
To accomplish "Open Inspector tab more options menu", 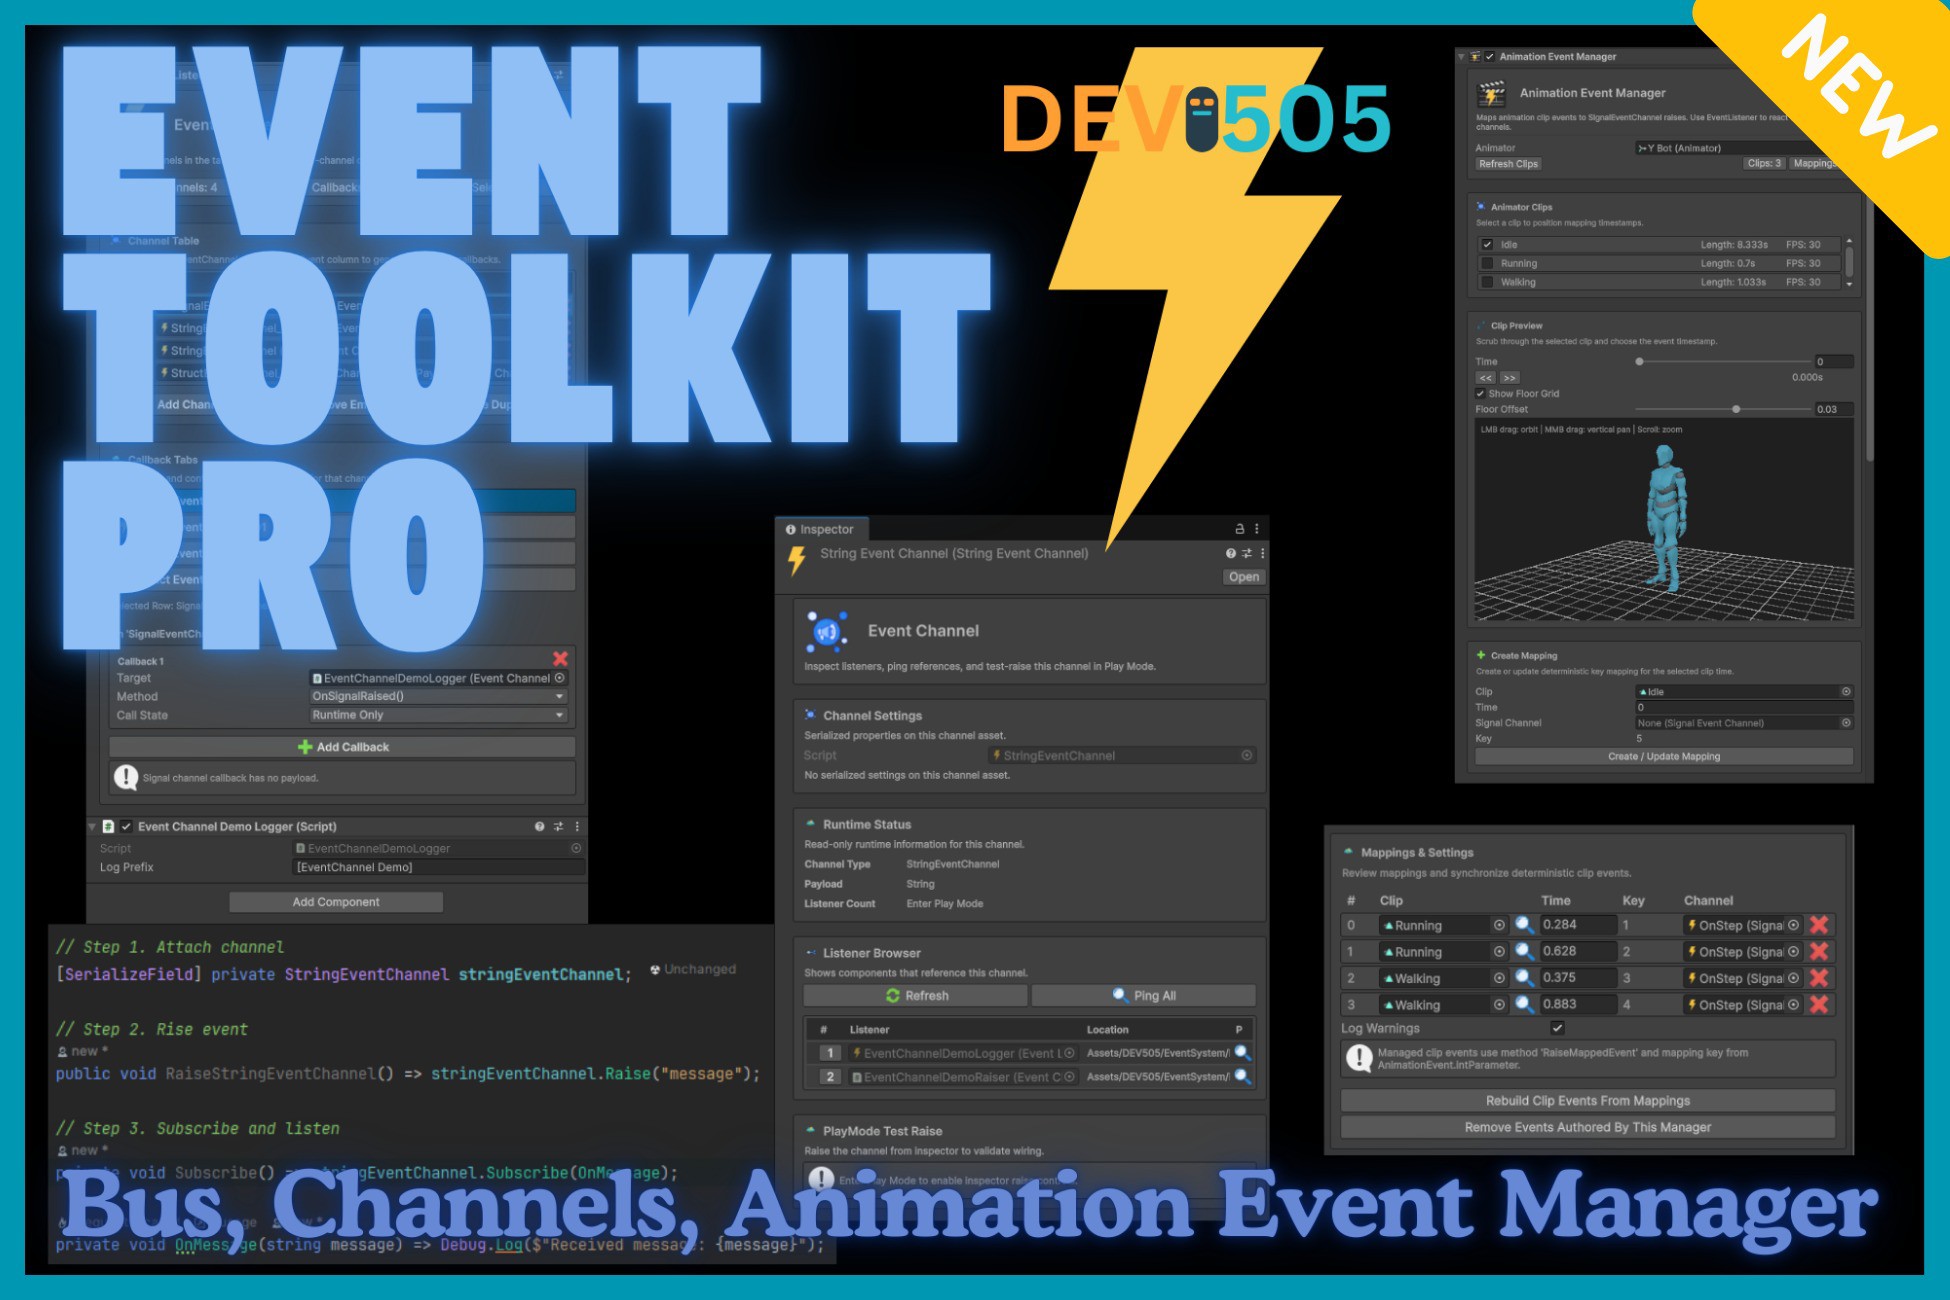I will point(1257,529).
